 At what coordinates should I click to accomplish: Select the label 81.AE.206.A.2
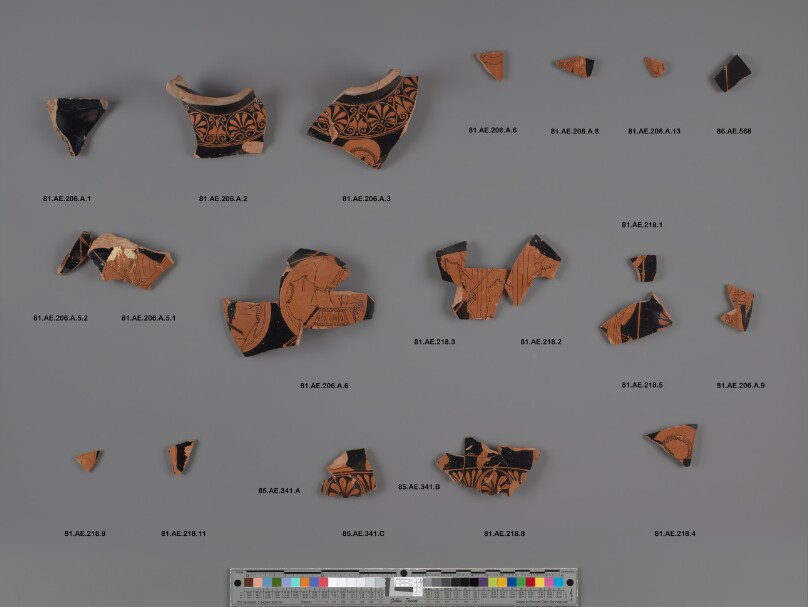click(223, 198)
